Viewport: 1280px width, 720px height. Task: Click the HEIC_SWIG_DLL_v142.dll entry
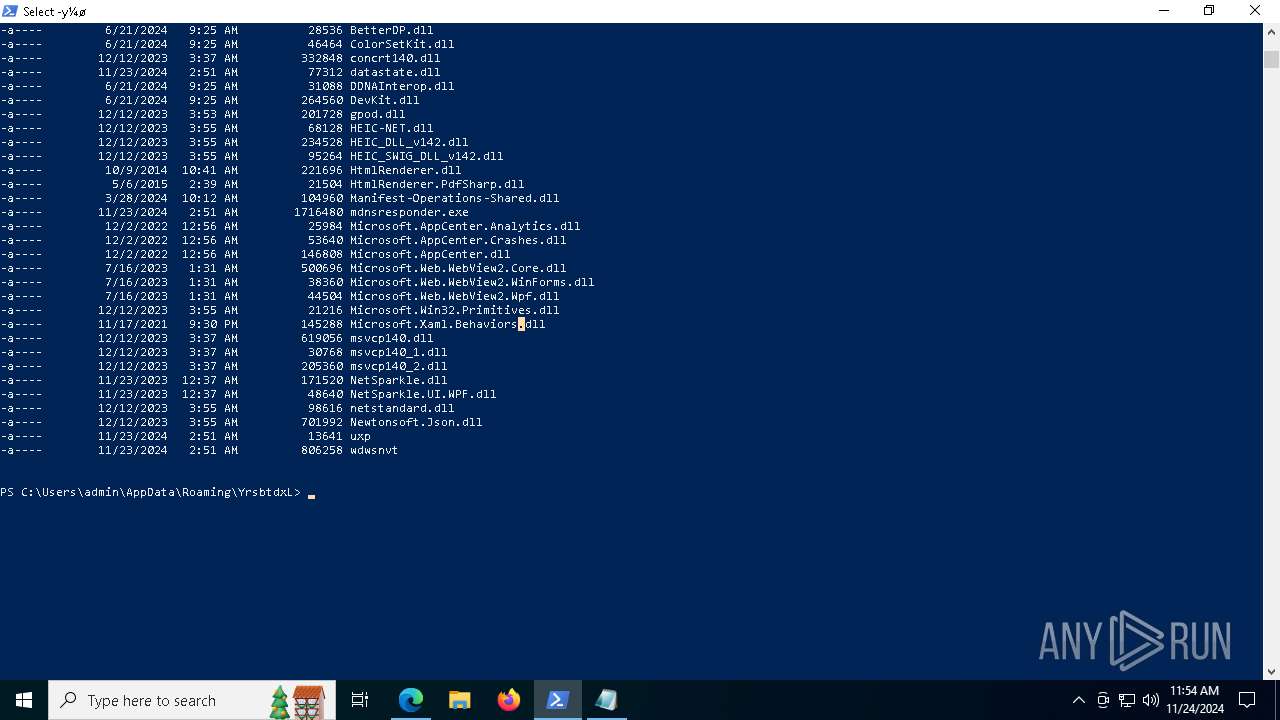426,156
